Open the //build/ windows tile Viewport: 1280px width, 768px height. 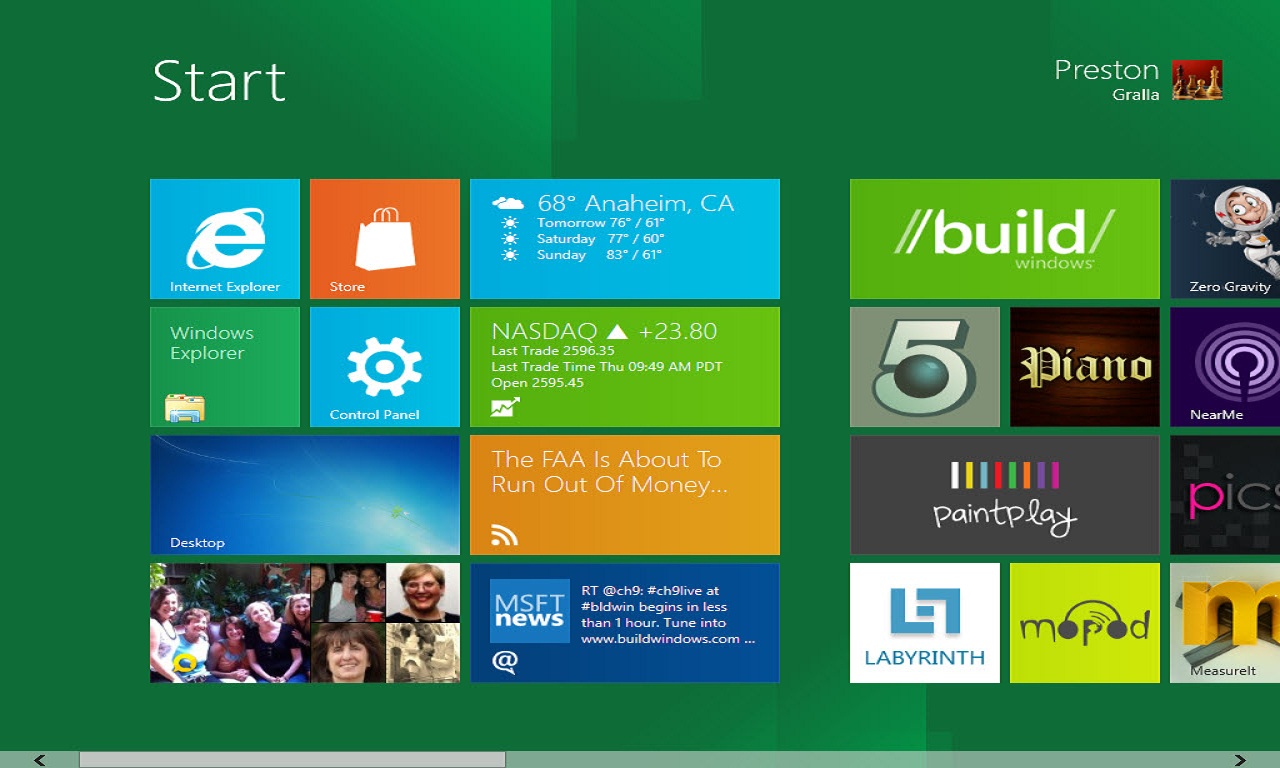point(1005,239)
